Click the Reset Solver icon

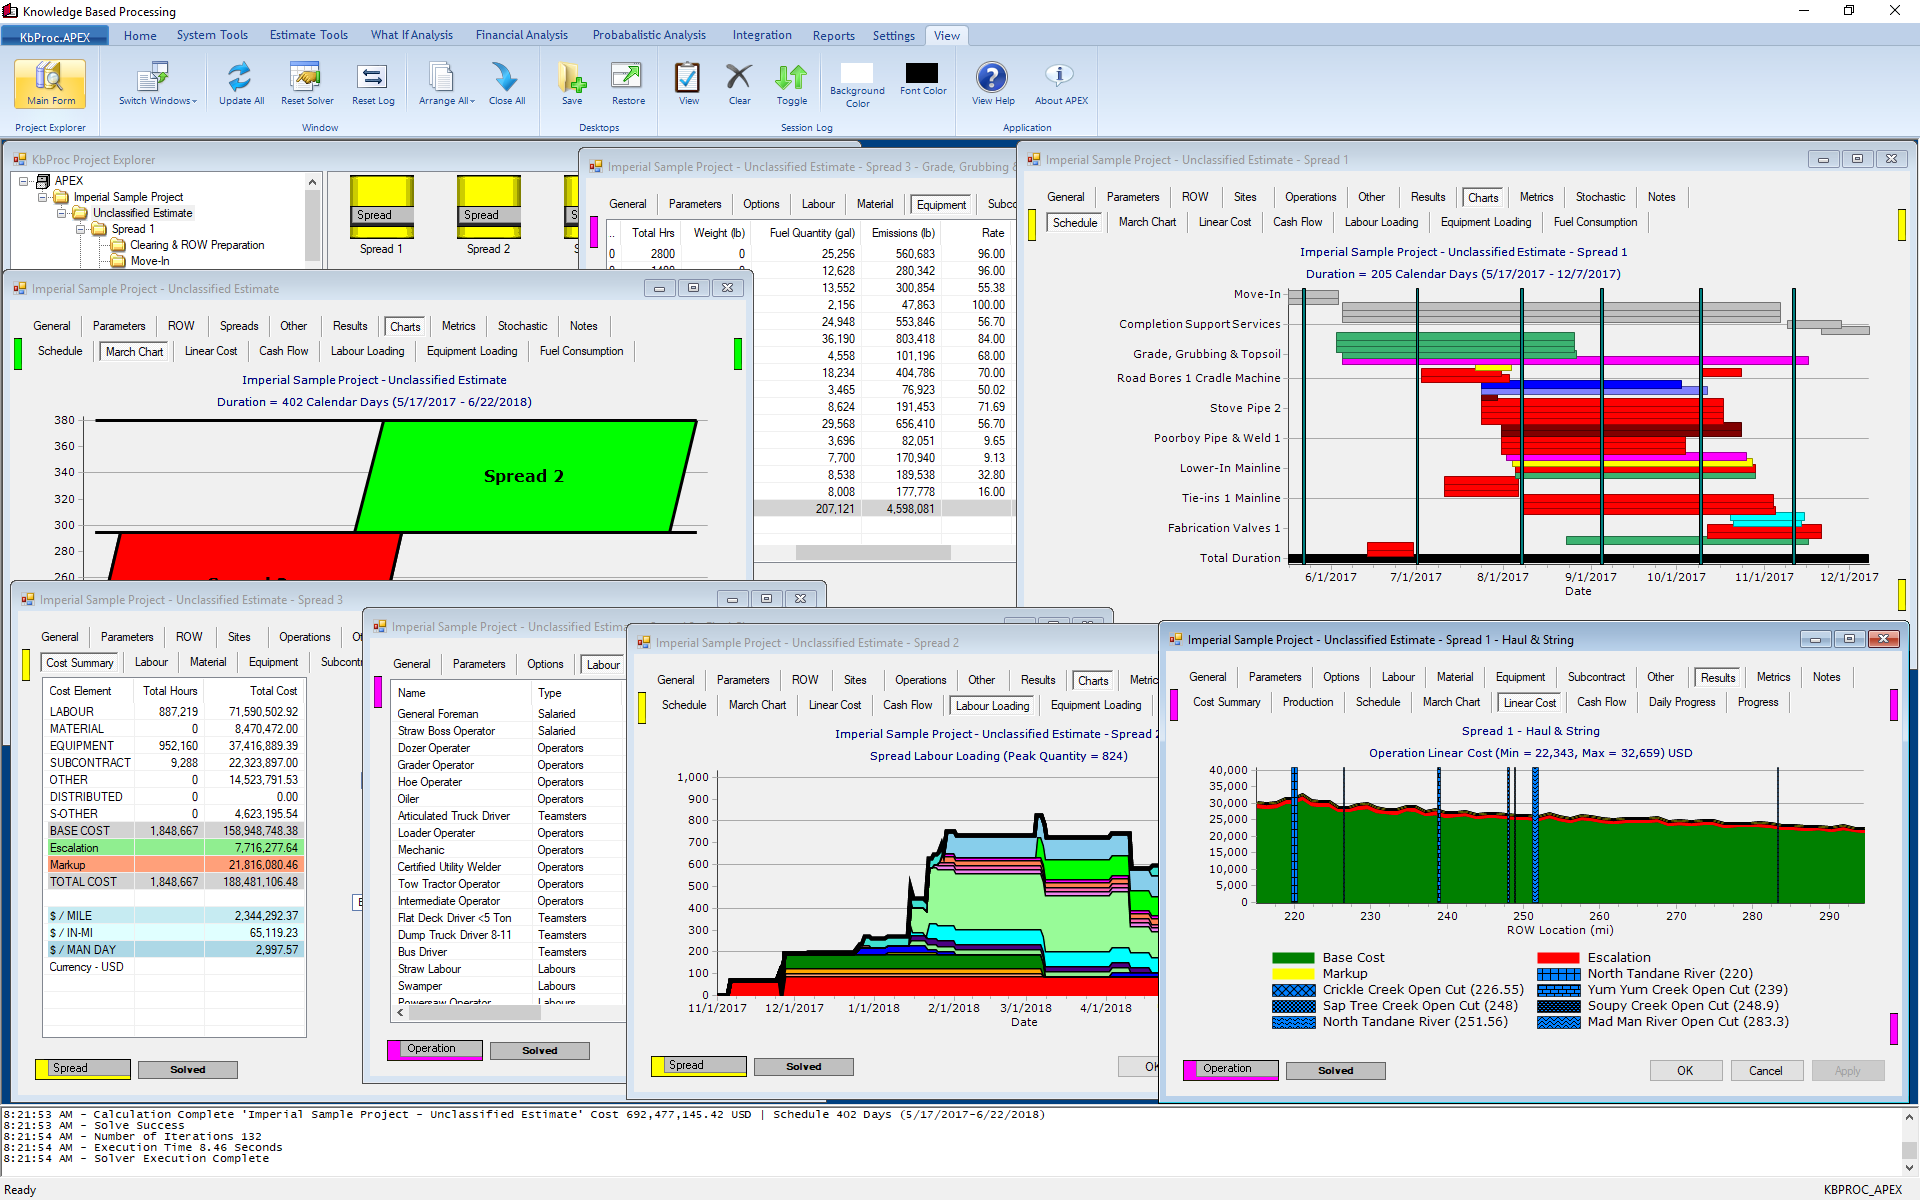pyautogui.click(x=307, y=83)
